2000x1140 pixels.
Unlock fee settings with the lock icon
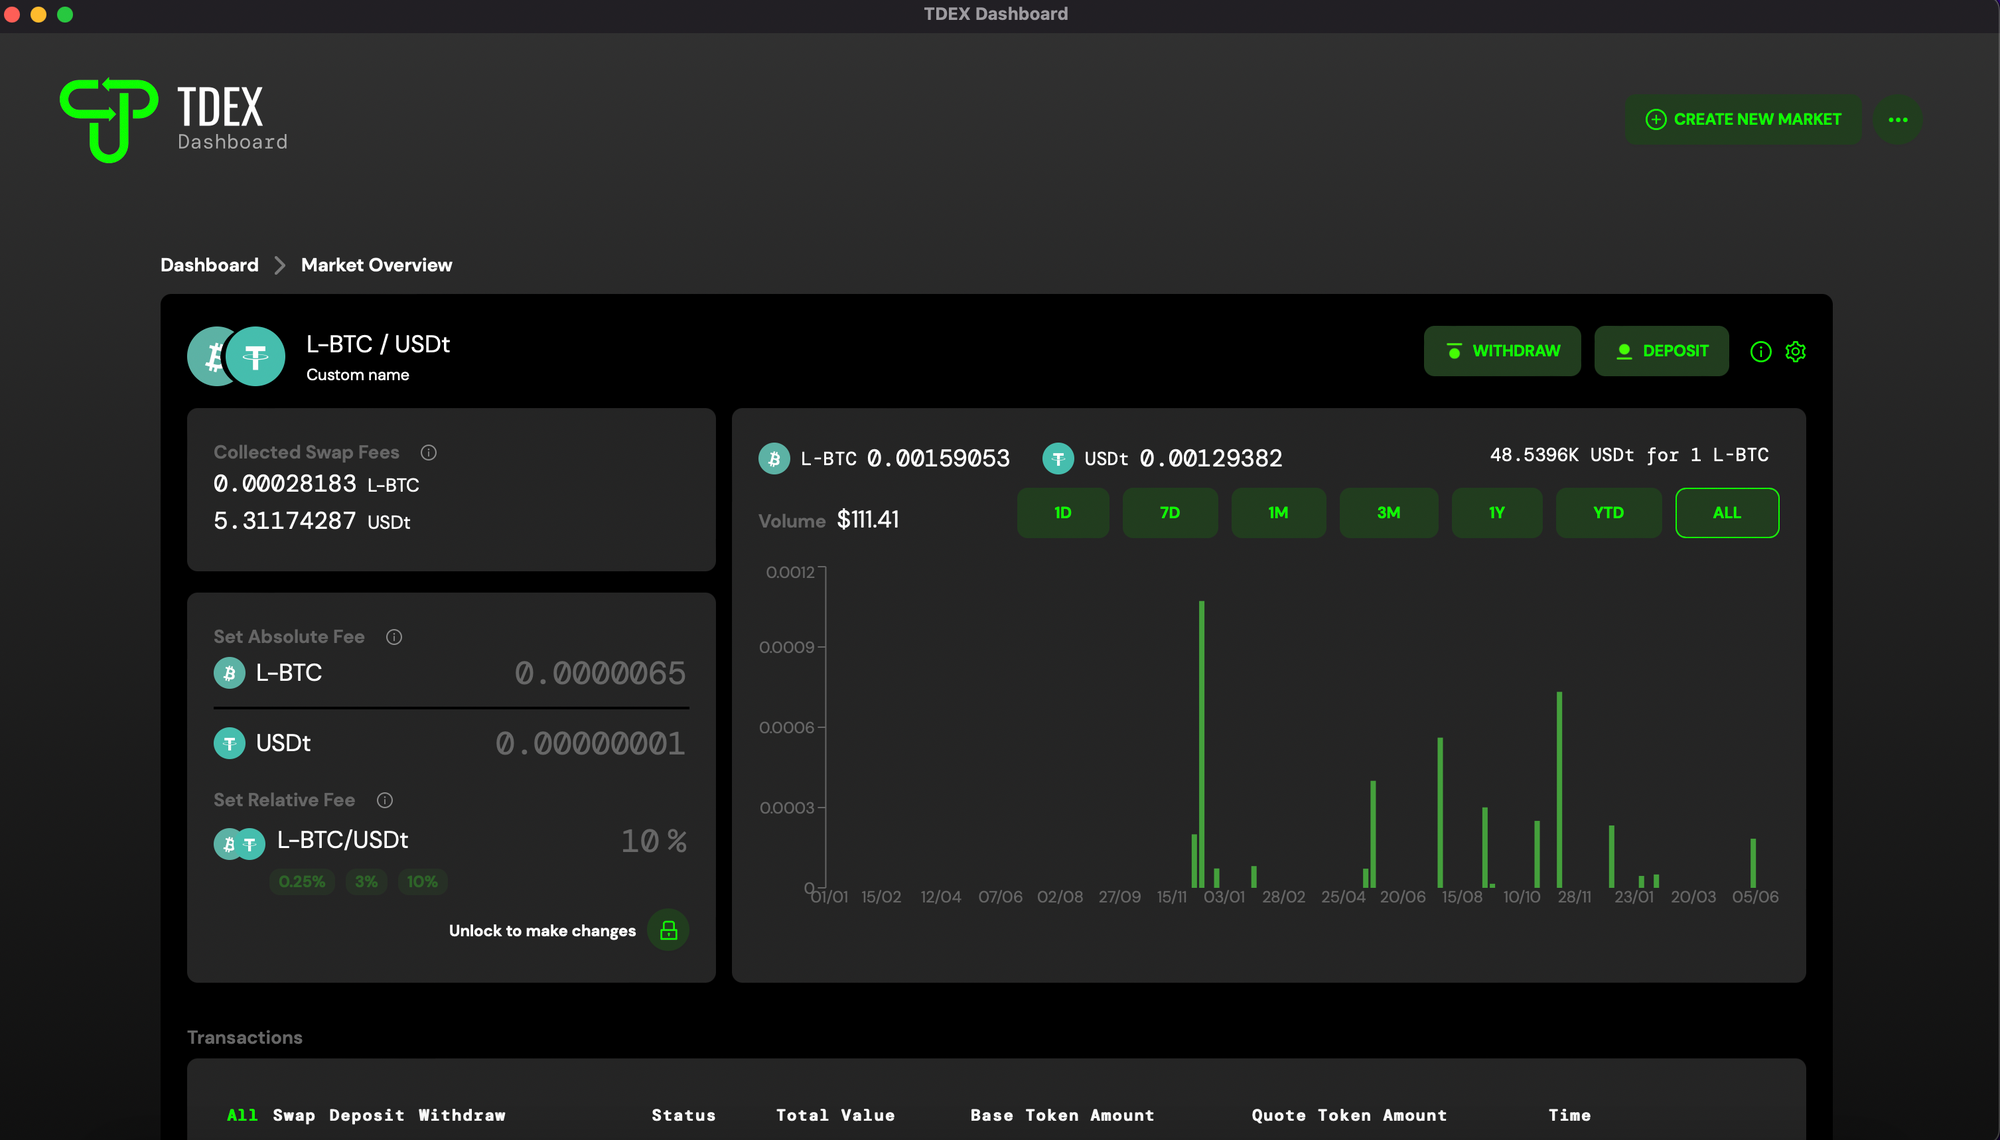[669, 931]
